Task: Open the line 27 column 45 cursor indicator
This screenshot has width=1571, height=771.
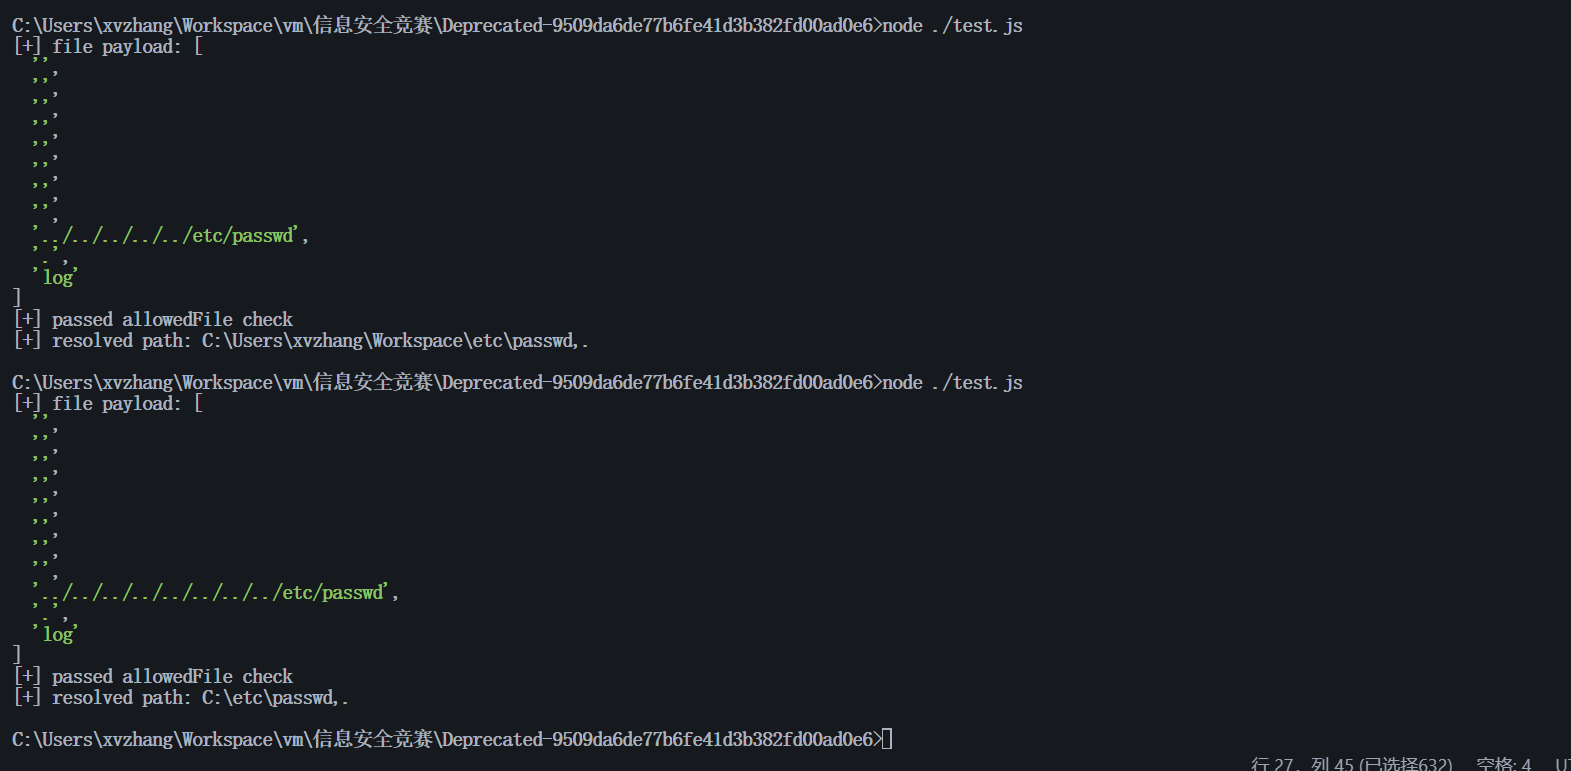Action: point(1351,764)
